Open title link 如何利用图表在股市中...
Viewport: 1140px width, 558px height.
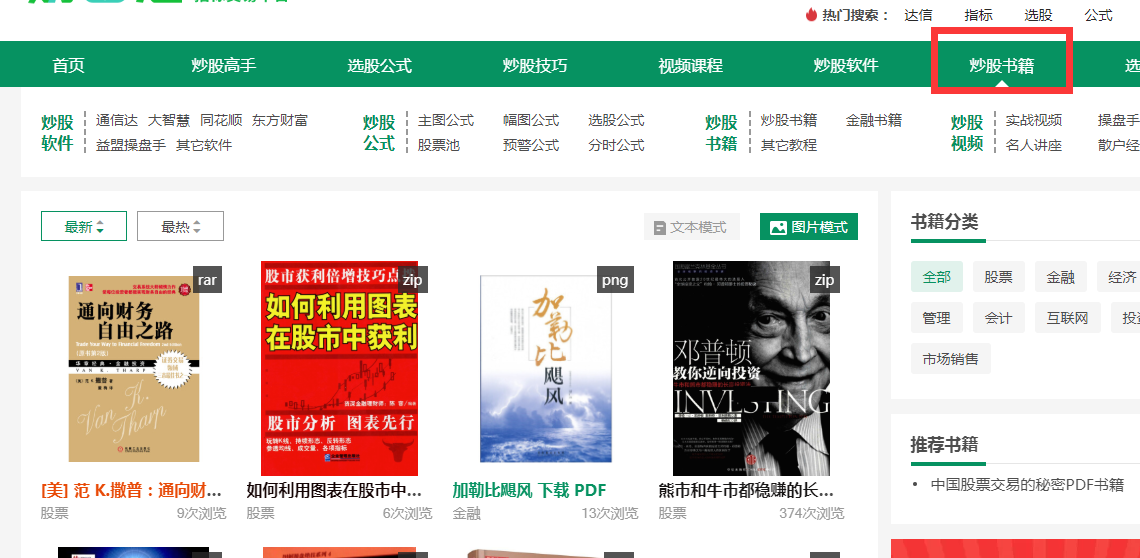point(334,490)
